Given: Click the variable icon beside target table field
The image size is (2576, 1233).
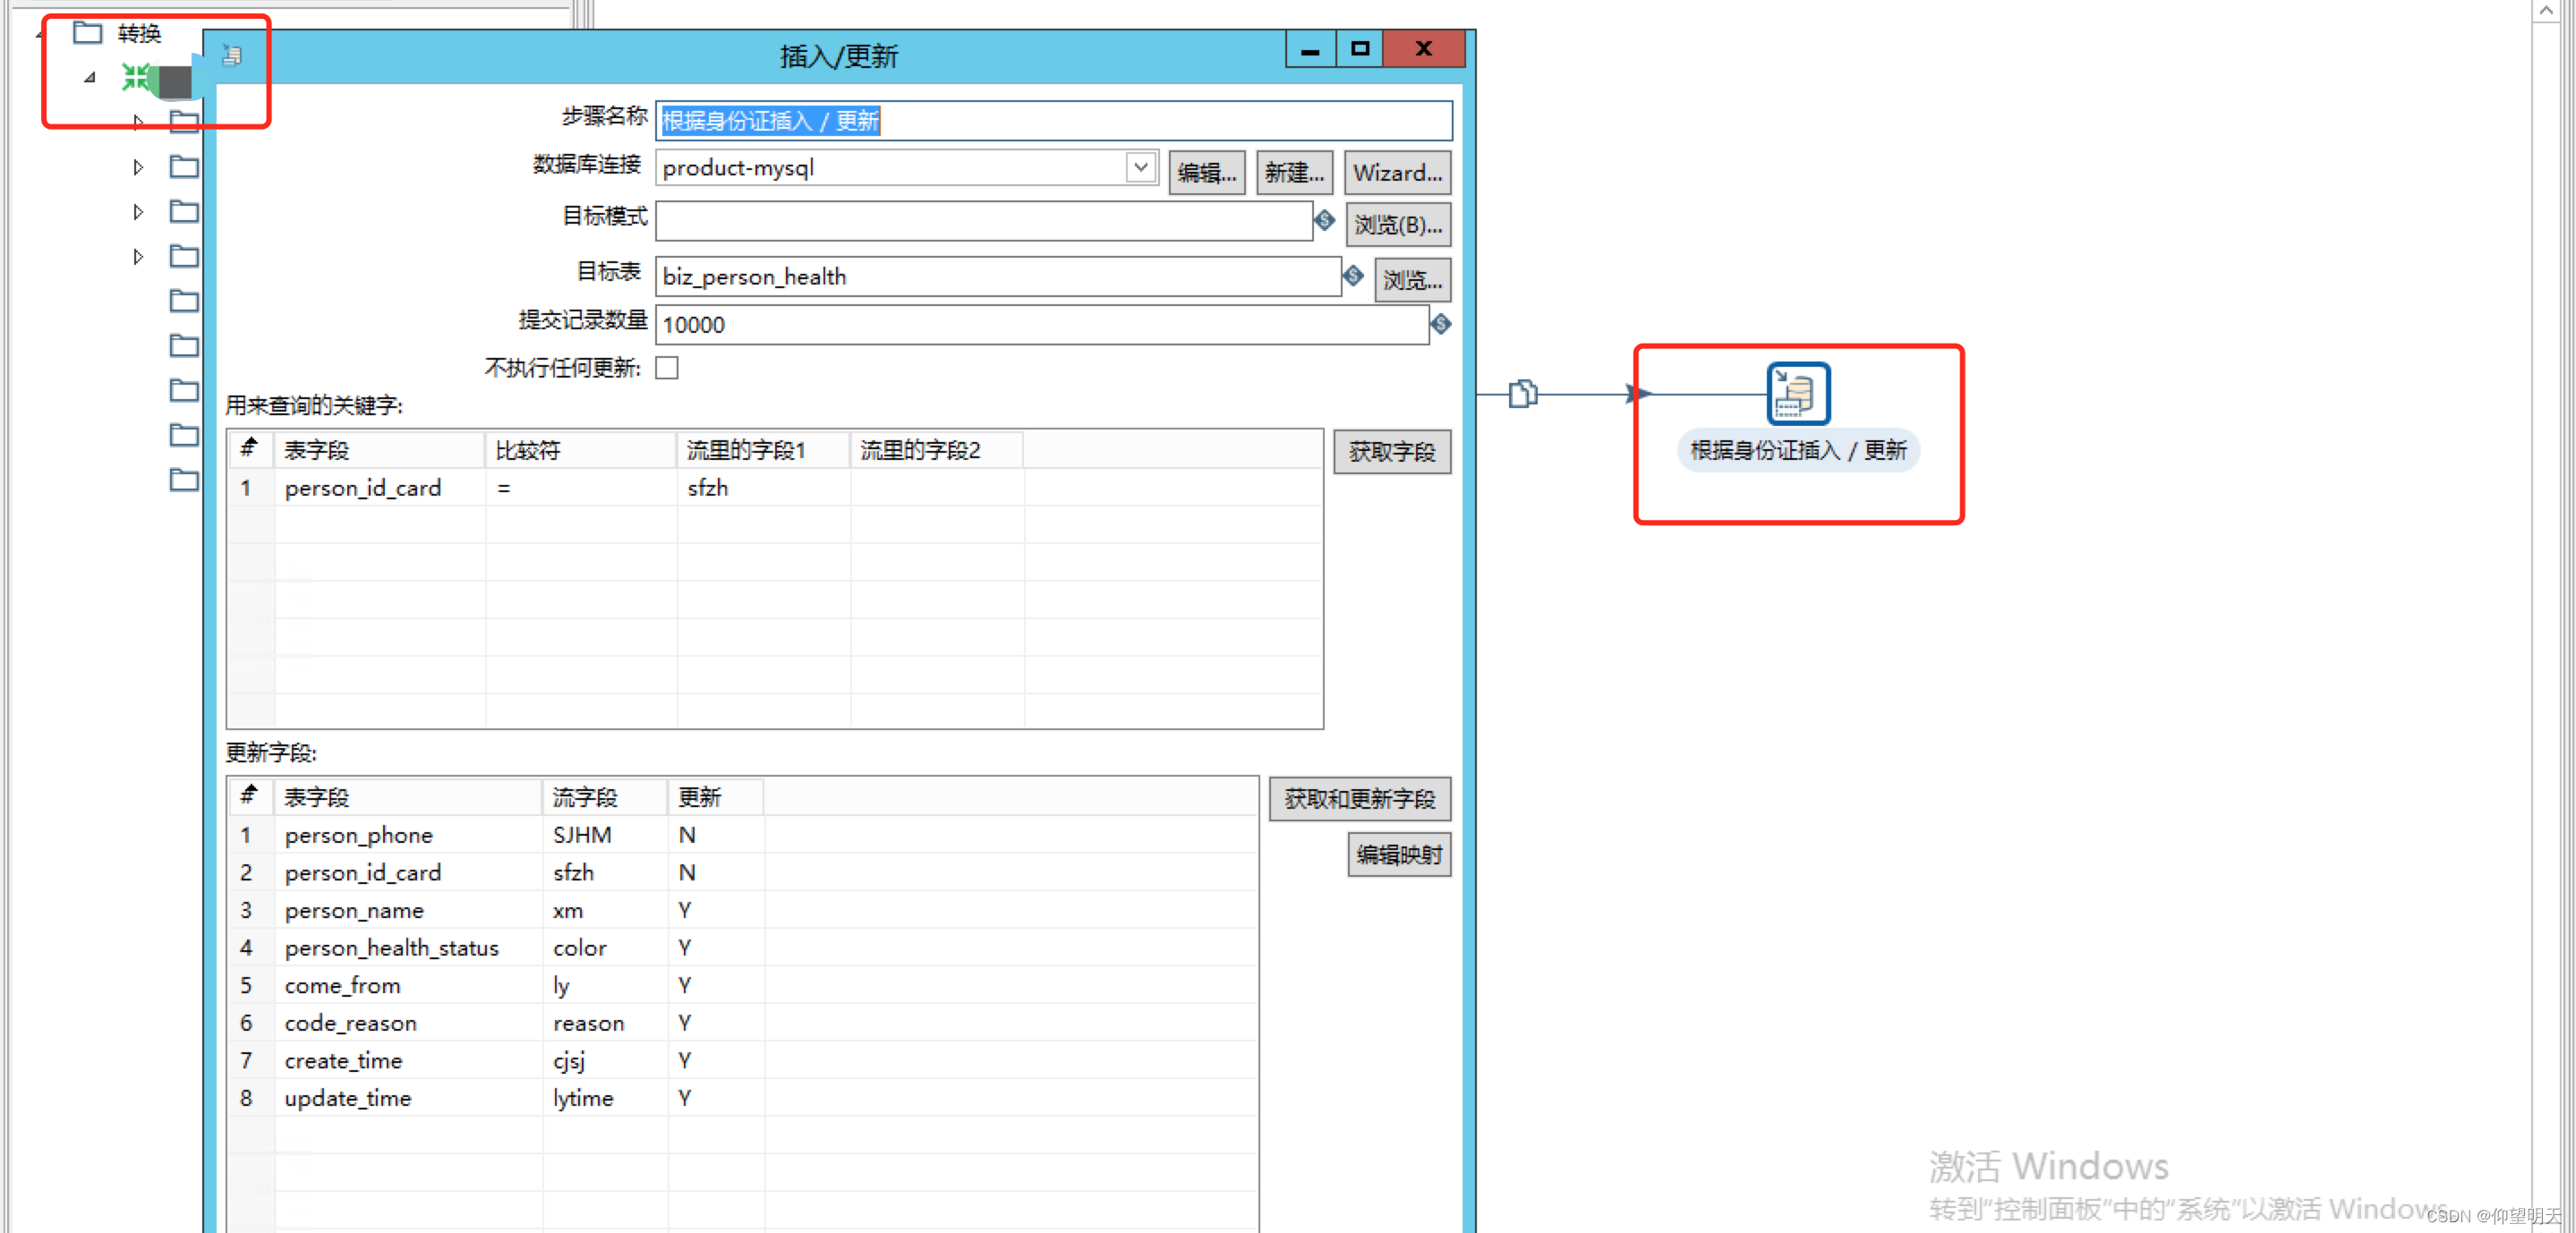Looking at the screenshot, I should tap(1353, 276).
